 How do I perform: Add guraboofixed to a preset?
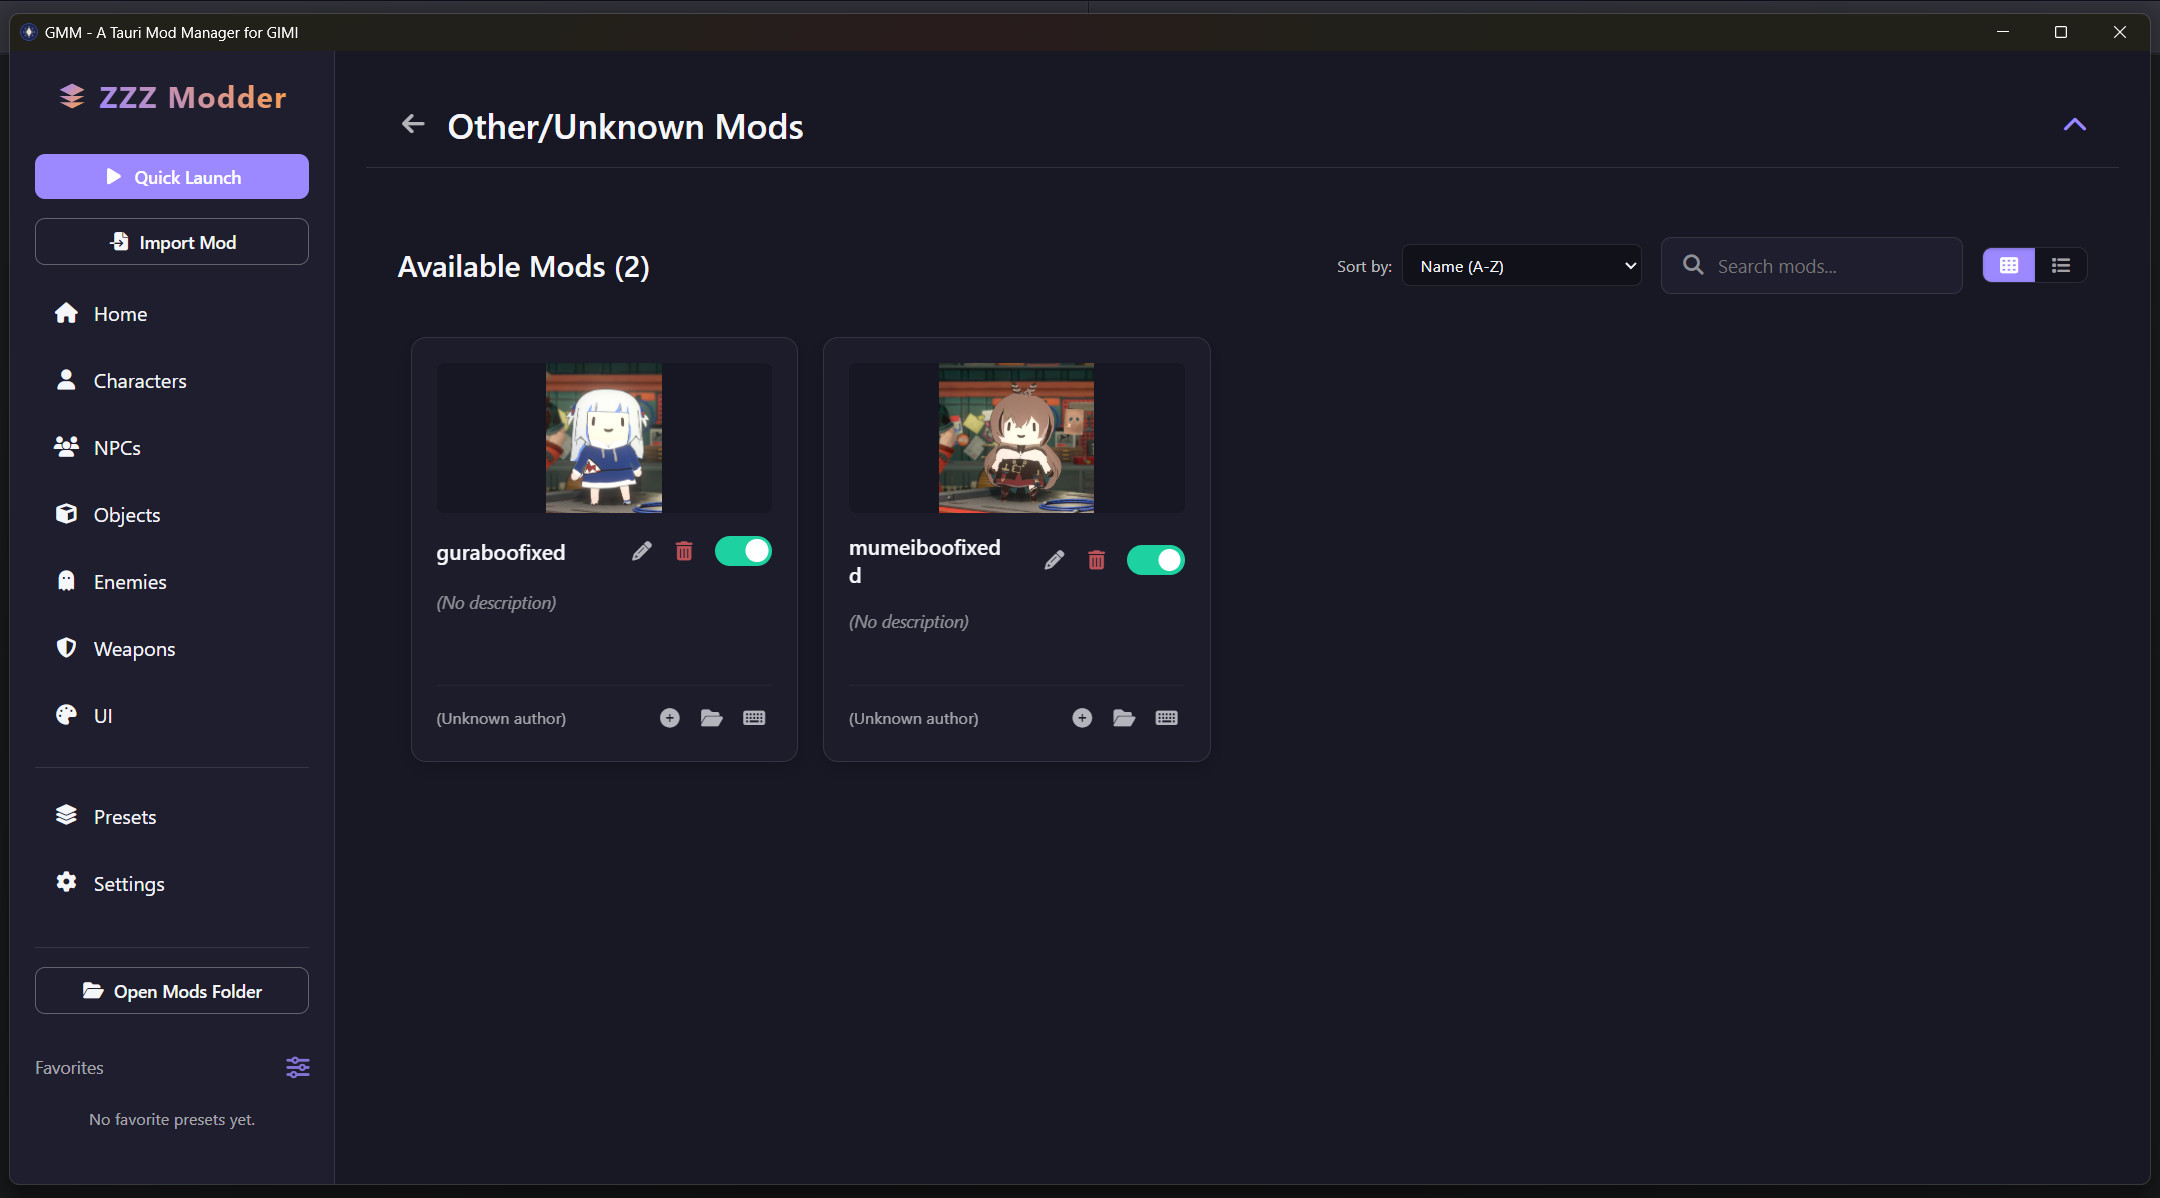click(668, 717)
